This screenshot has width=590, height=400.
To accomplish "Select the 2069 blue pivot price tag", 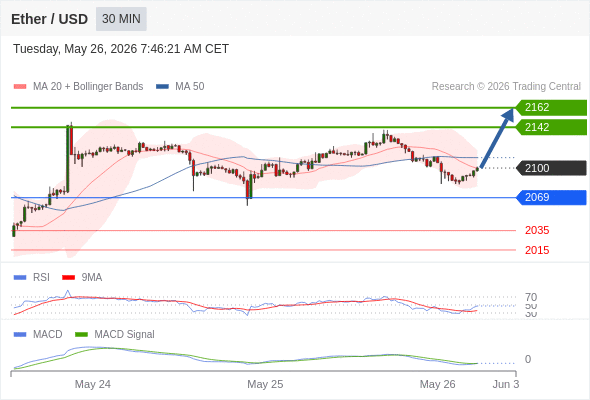I will click(551, 197).
